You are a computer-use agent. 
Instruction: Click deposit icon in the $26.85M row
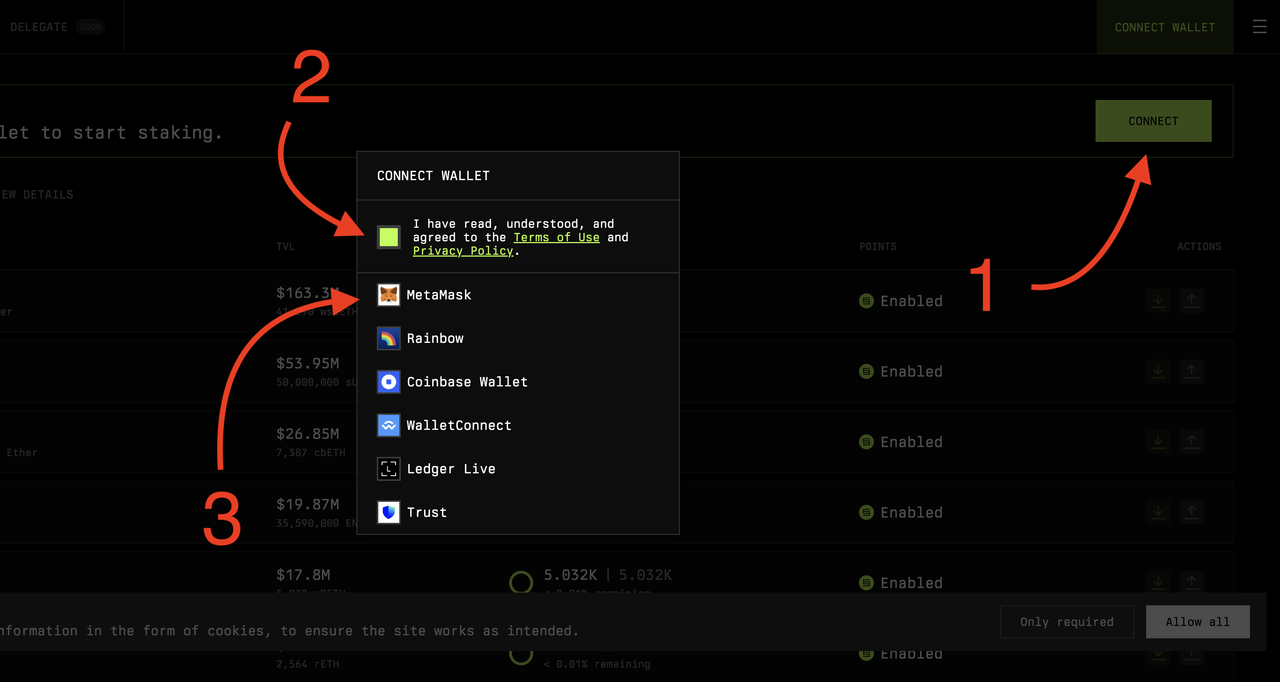[x=1158, y=442]
